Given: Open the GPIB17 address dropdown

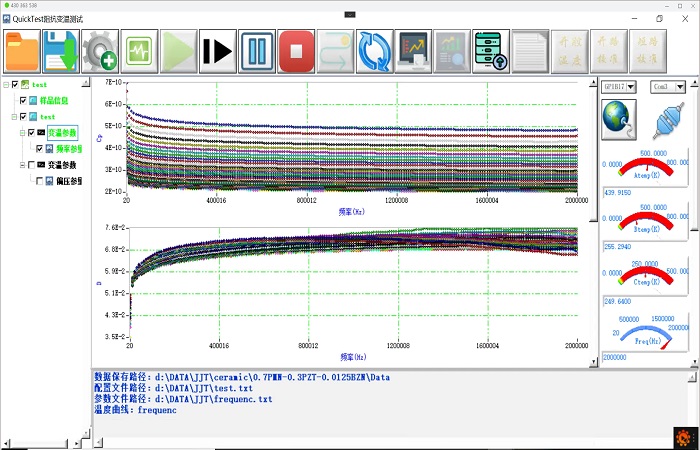Looking at the screenshot, I should click(631, 87).
